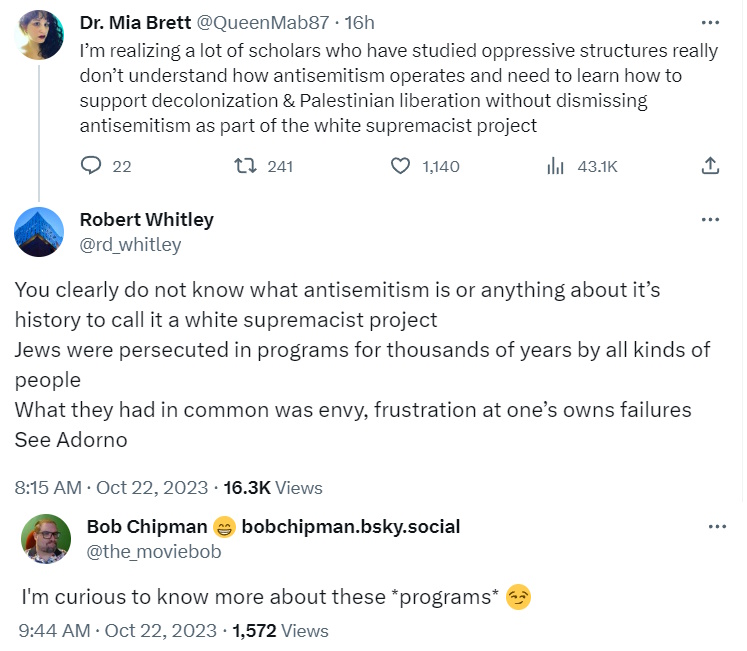This screenshot has width=747, height=651.
Task: Like Dr. Mia Brett's tweet
Action: click(x=401, y=166)
